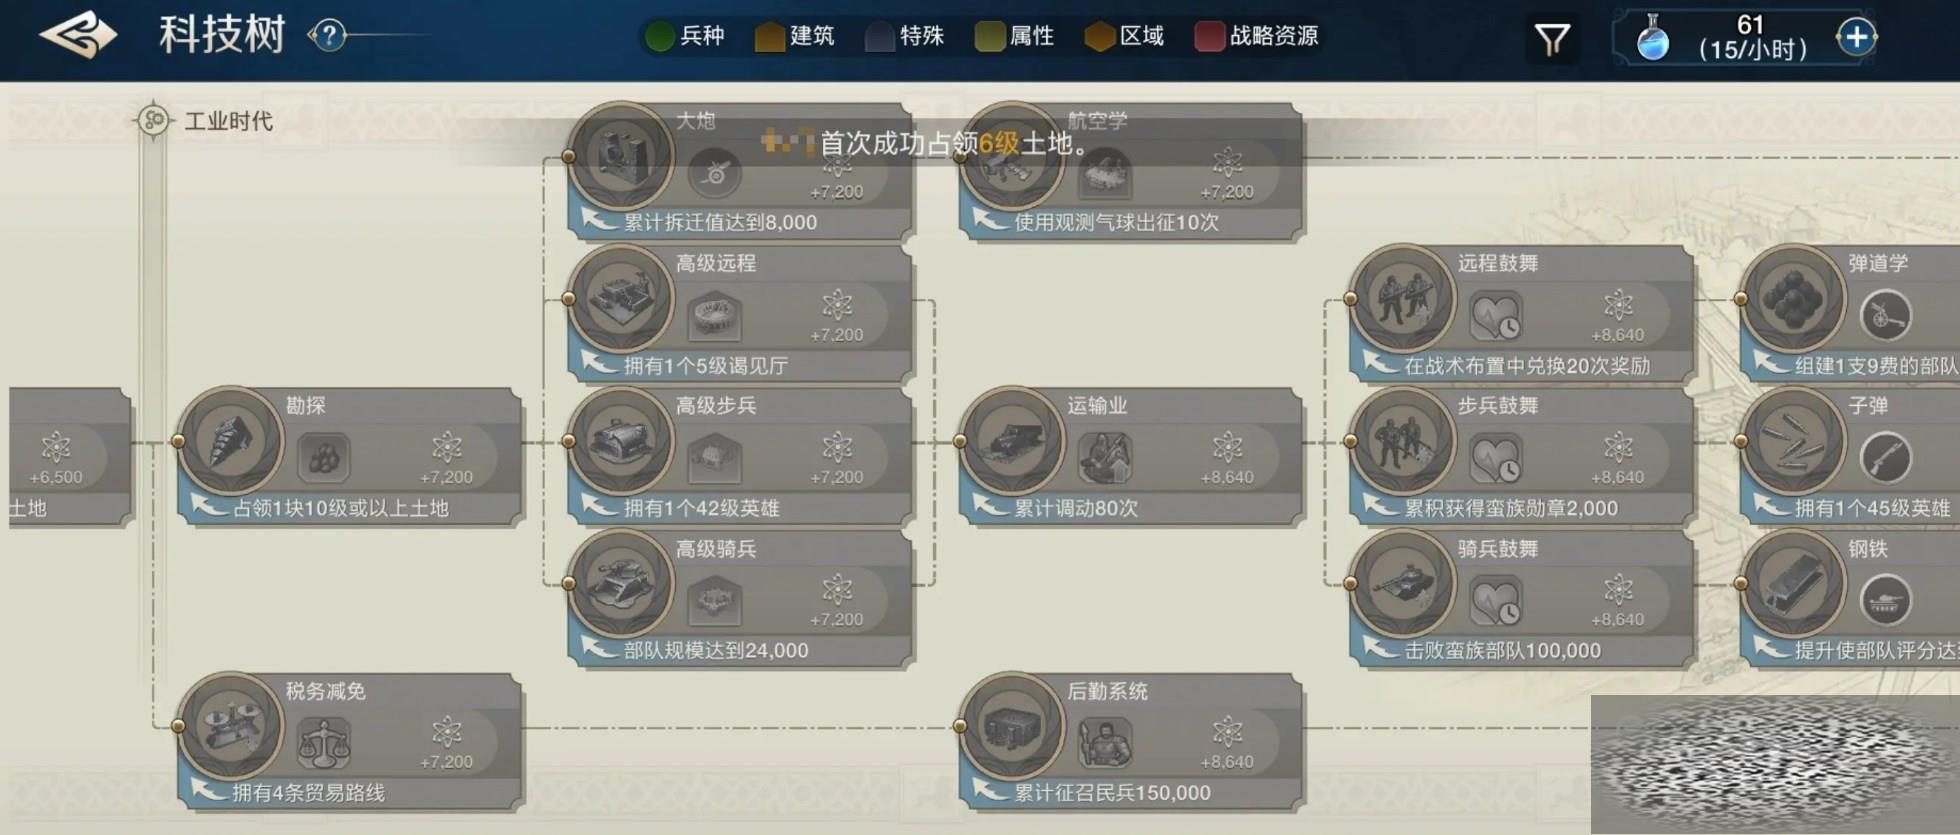Click the back arrow icon
The height and width of the screenshot is (835, 1960).
coord(78,36)
